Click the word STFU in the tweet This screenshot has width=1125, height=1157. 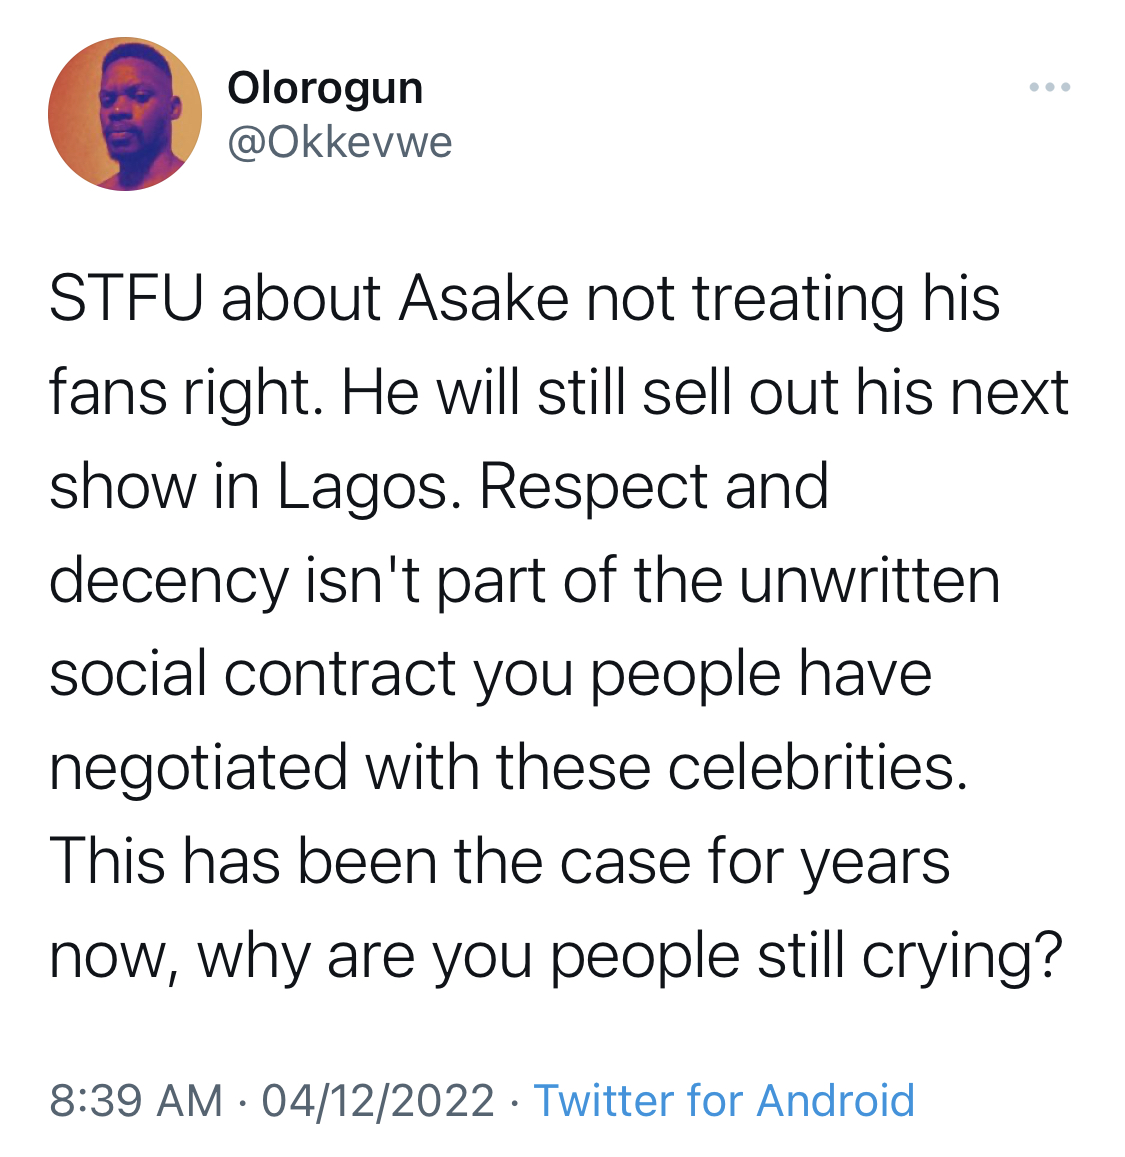(125, 300)
